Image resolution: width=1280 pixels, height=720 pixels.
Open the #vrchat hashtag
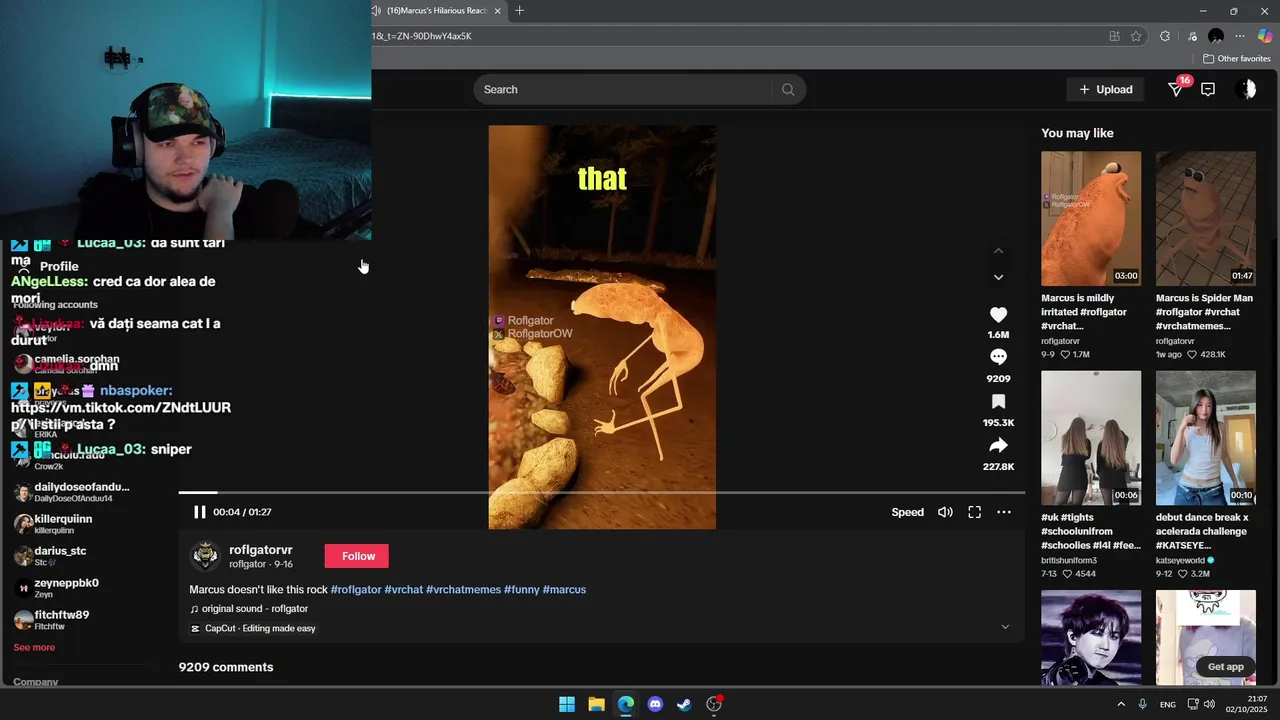(404, 590)
